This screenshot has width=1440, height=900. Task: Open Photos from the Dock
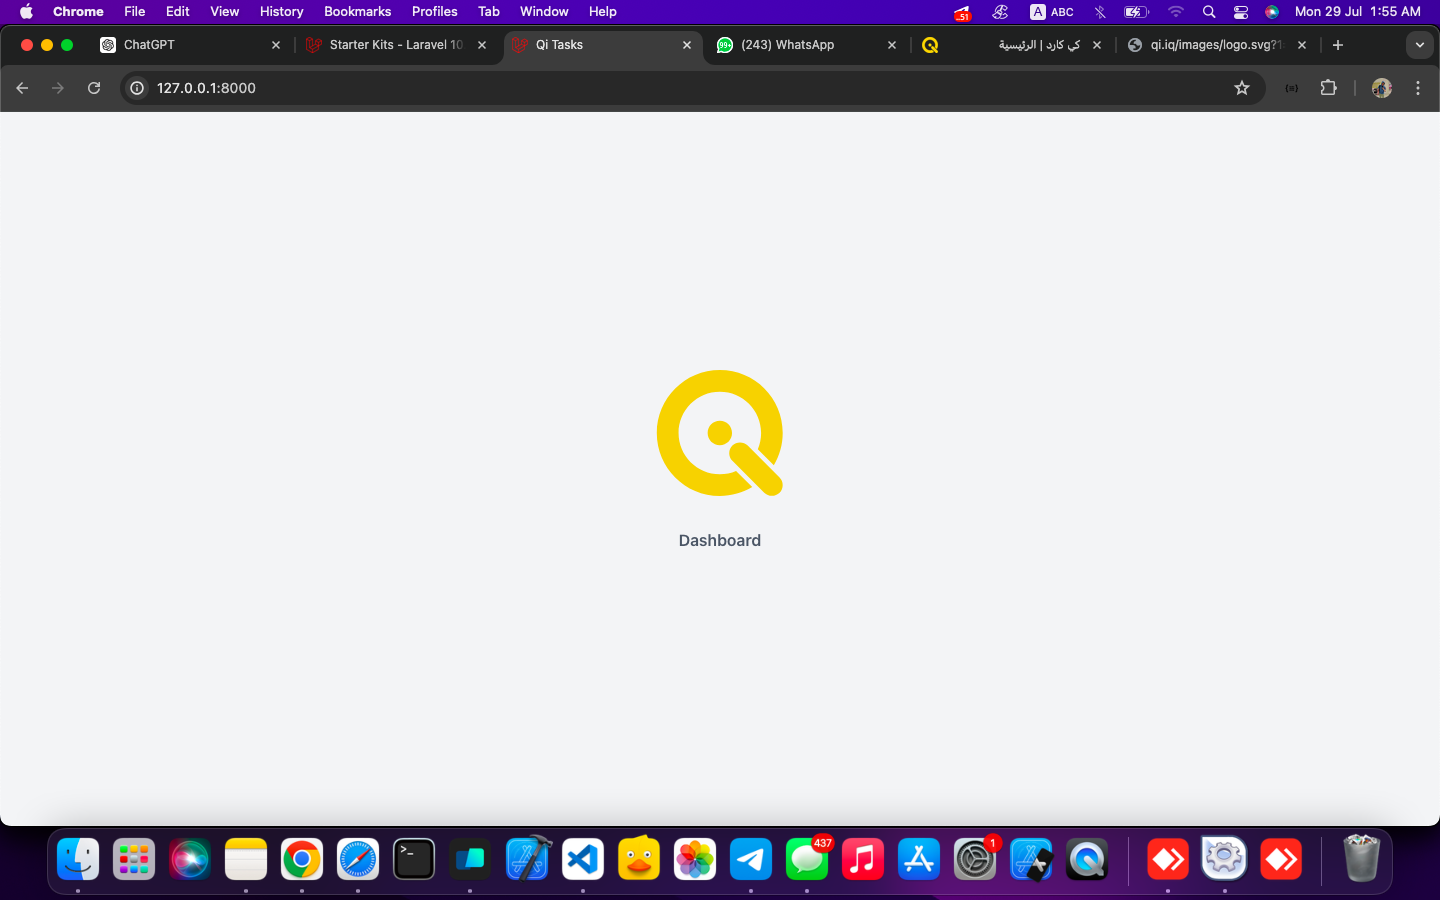point(695,859)
